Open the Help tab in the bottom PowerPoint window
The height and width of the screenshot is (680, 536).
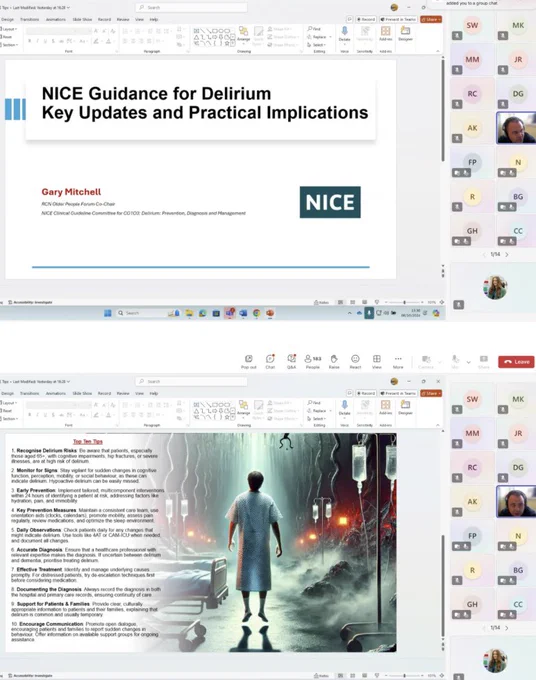154,393
